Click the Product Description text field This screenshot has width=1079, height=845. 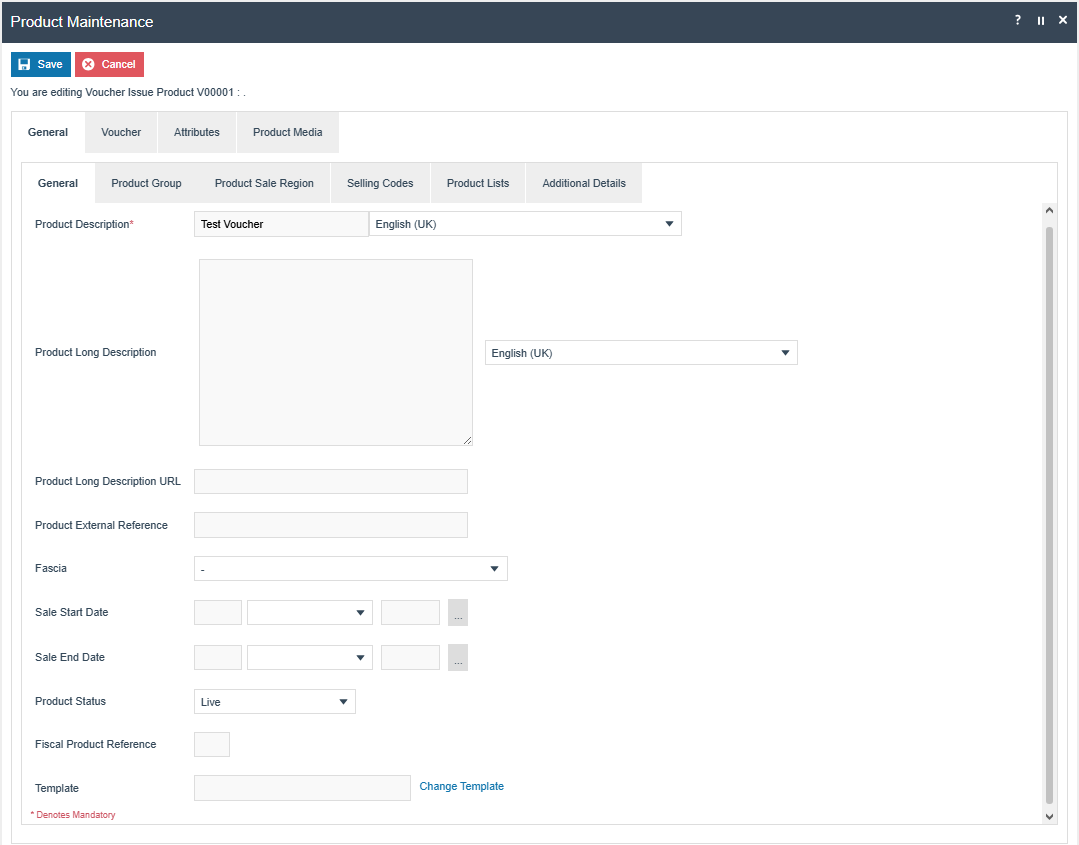[281, 224]
